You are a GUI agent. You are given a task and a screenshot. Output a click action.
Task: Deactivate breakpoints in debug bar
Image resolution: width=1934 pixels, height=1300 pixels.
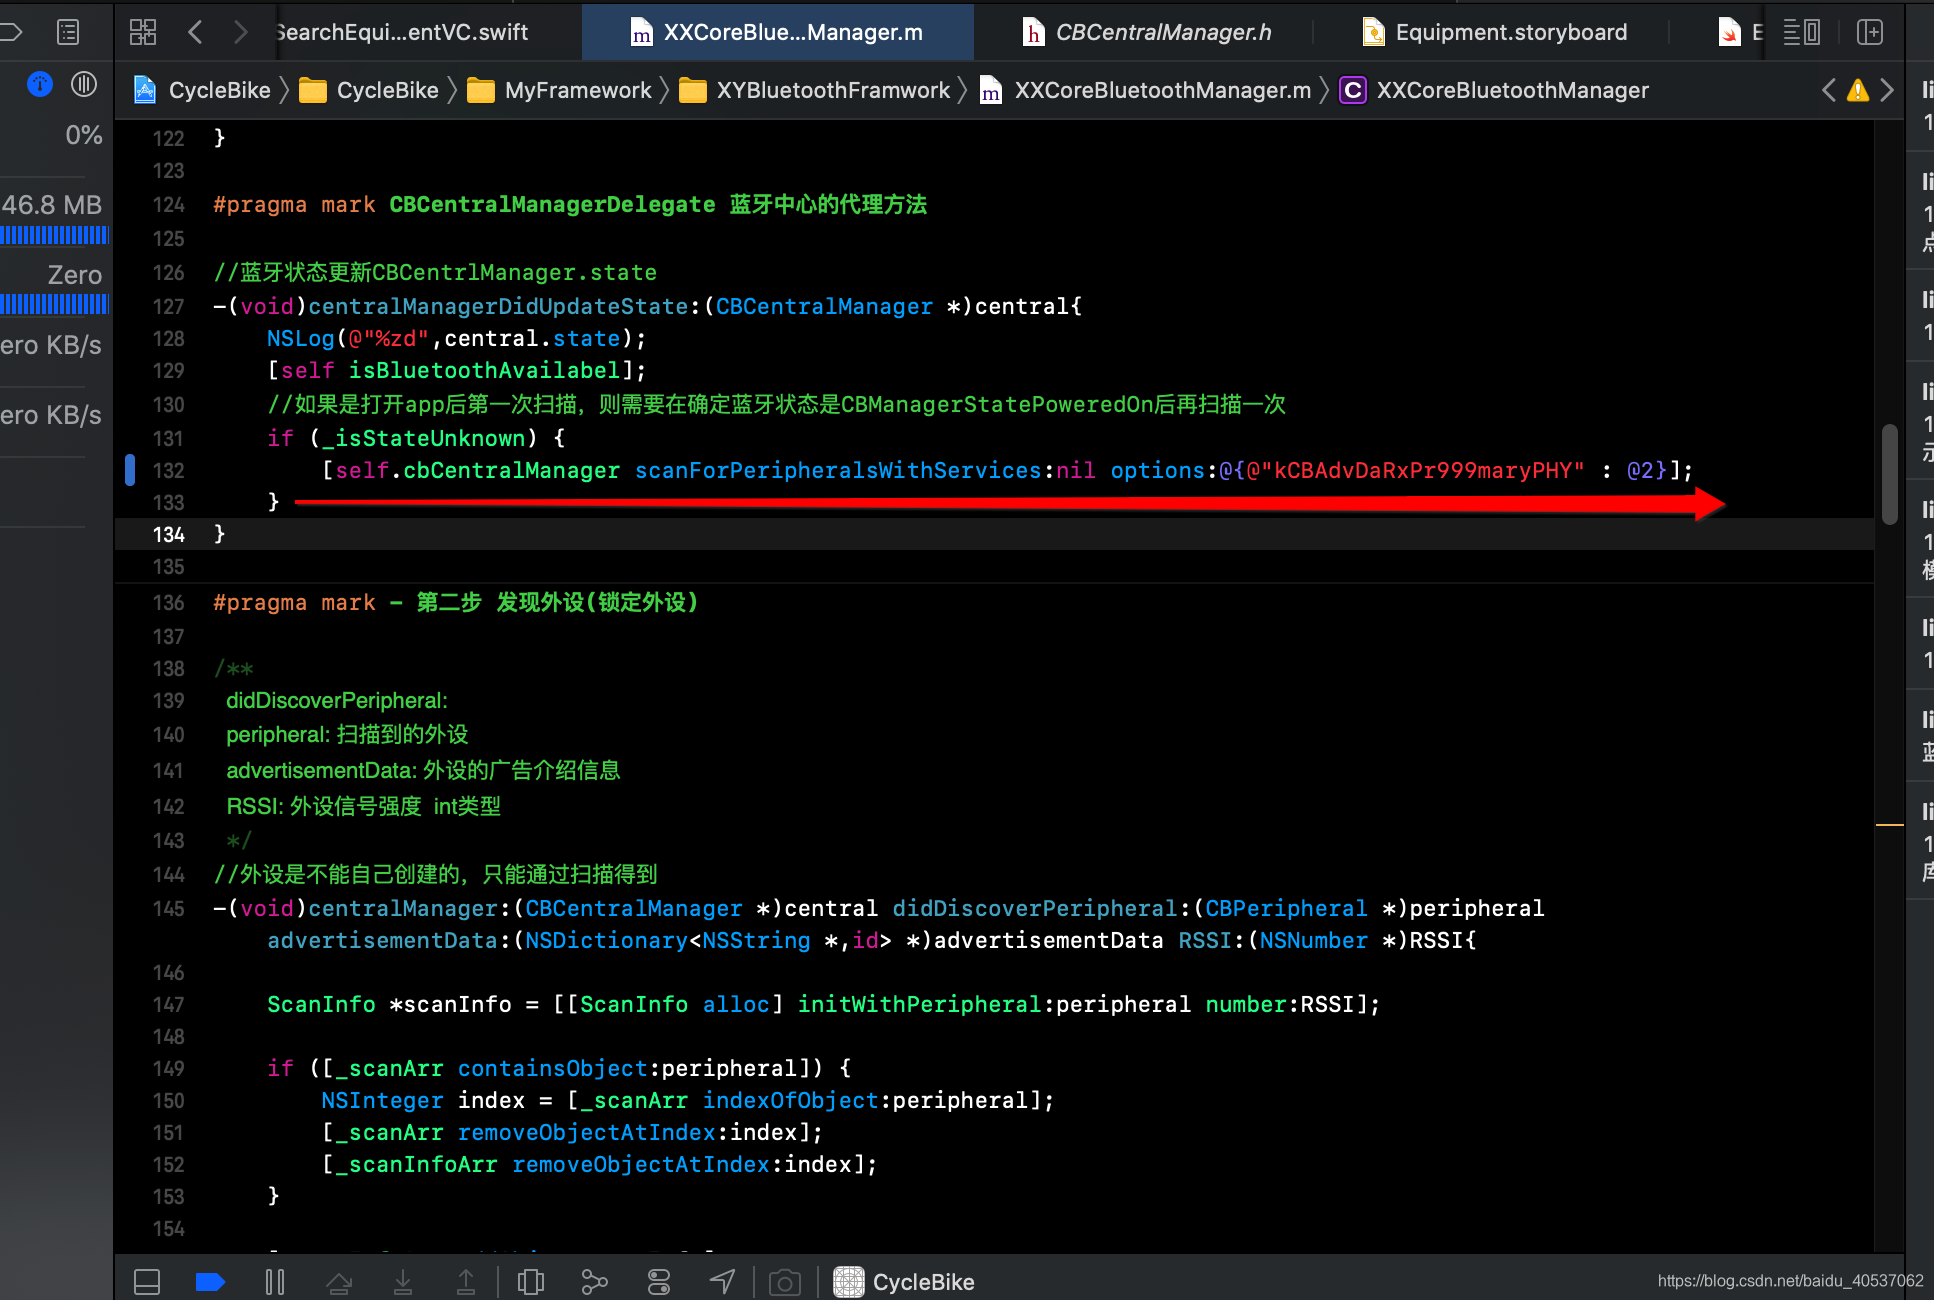pyautogui.click(x=210, y=1282)
